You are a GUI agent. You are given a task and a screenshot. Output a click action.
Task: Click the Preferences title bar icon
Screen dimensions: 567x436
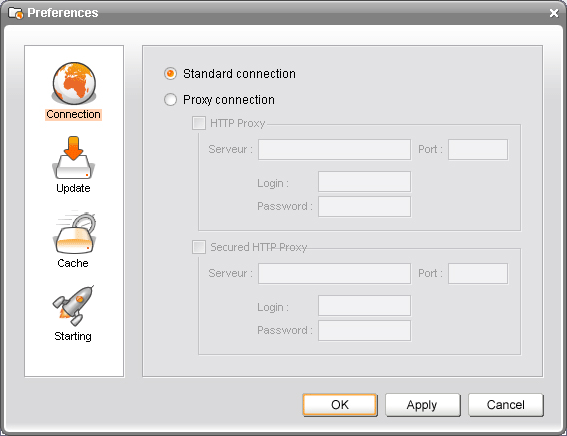click(x=15, y=13)
